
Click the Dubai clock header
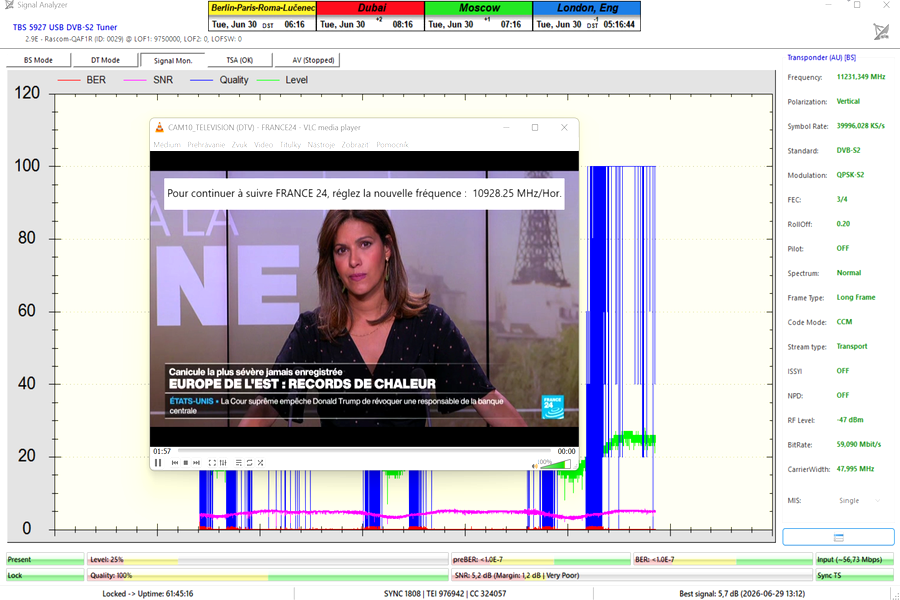click(x=371, y=8)
